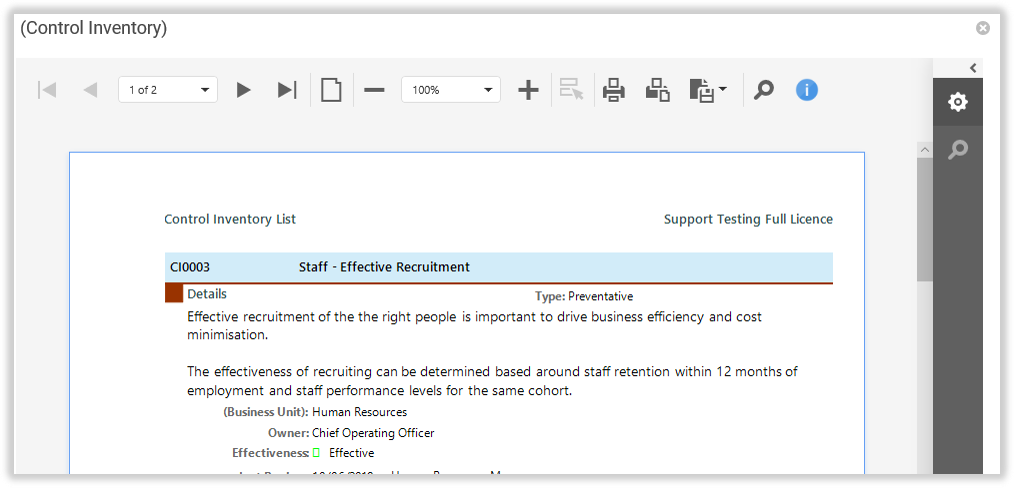The image size is (1014, 488).
Task: Print the Control Inventory report
Action: tap(613, 90)
